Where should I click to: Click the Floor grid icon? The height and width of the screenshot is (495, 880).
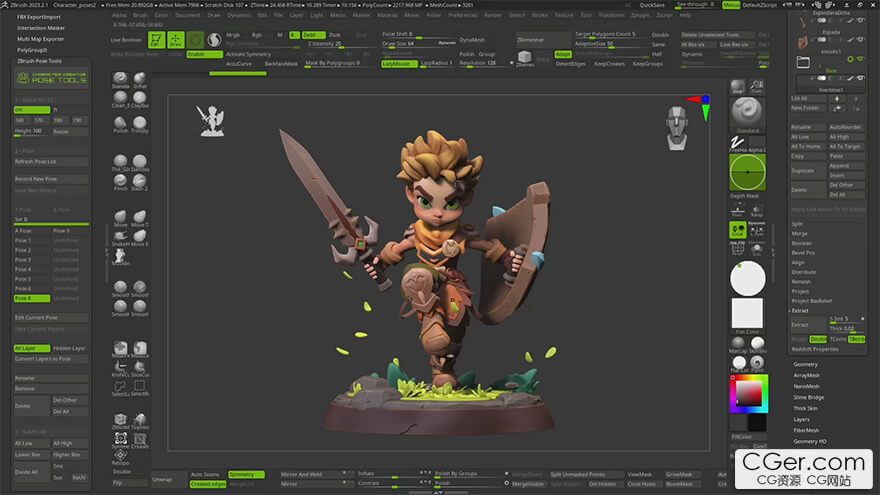click(x=737, y=209)
